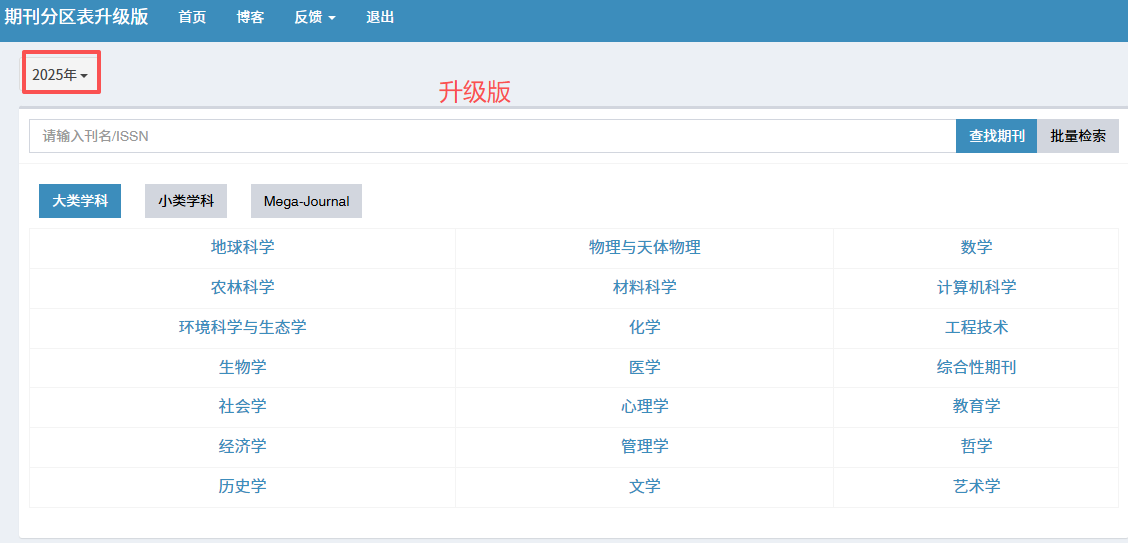Open the 地球科学 category link
The image size is (1128, 543).
point(242,248)
